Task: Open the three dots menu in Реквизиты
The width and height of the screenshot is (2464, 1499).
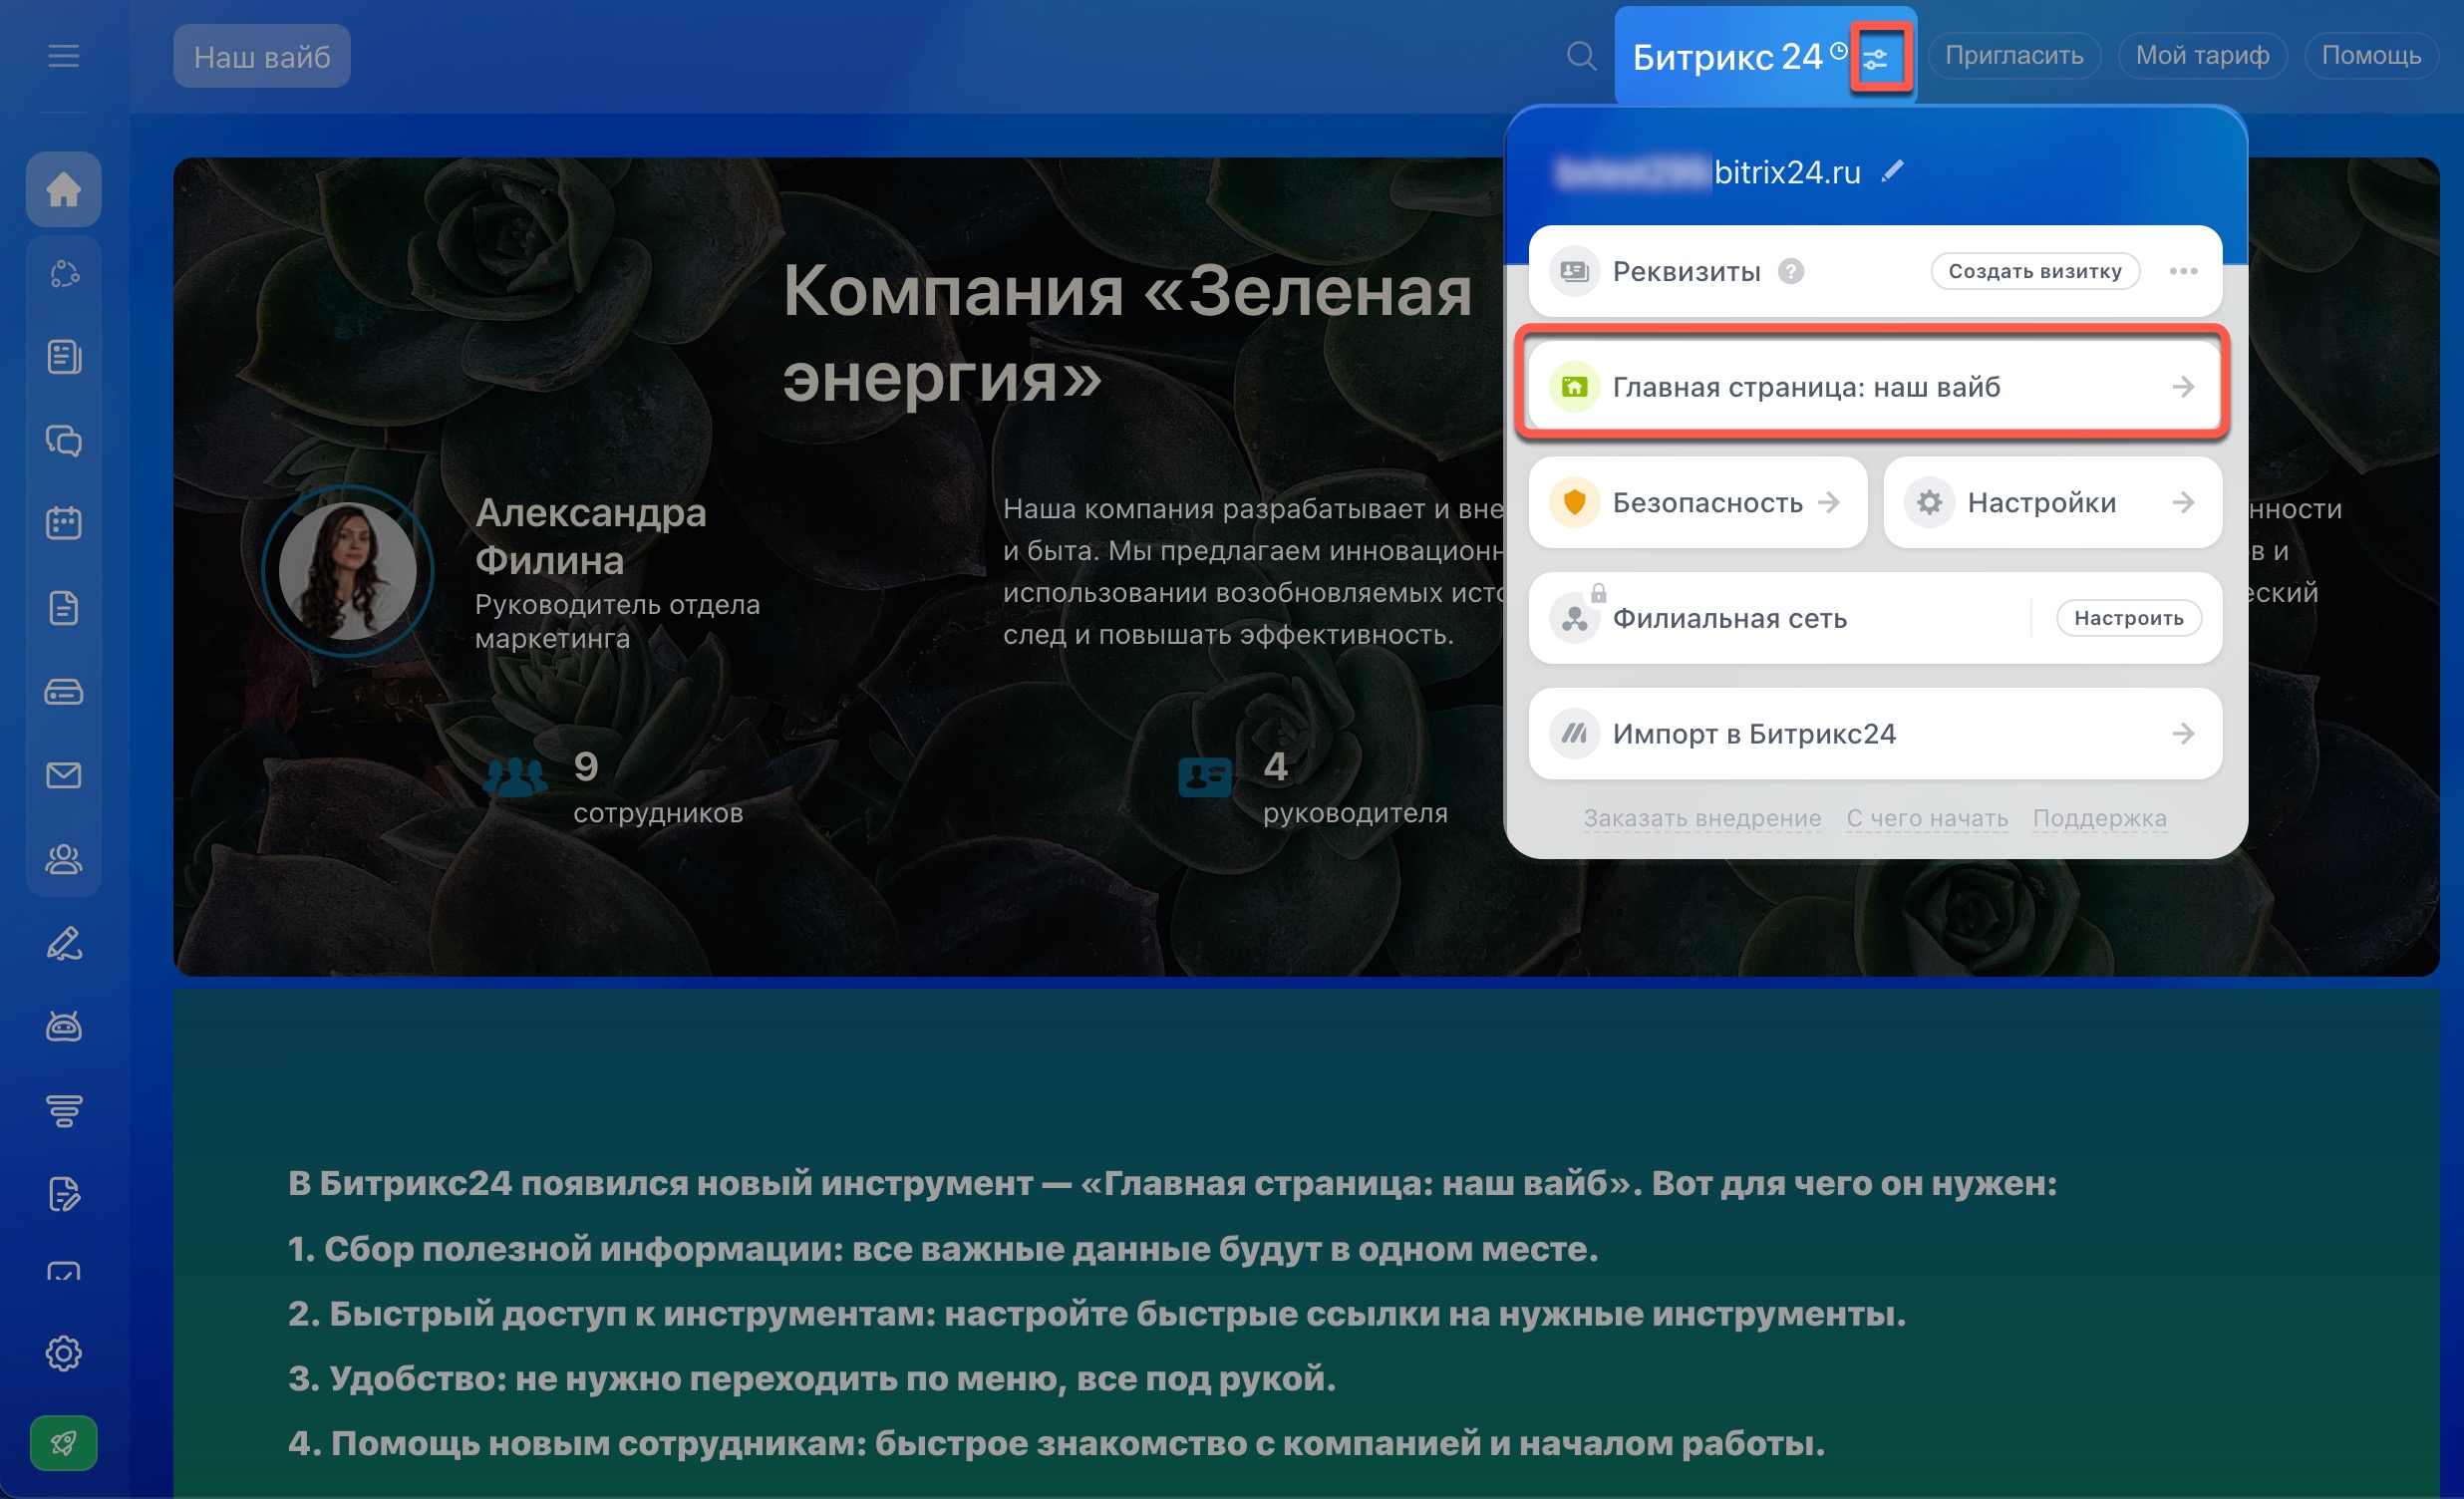Action: [x=2183, y=271]
